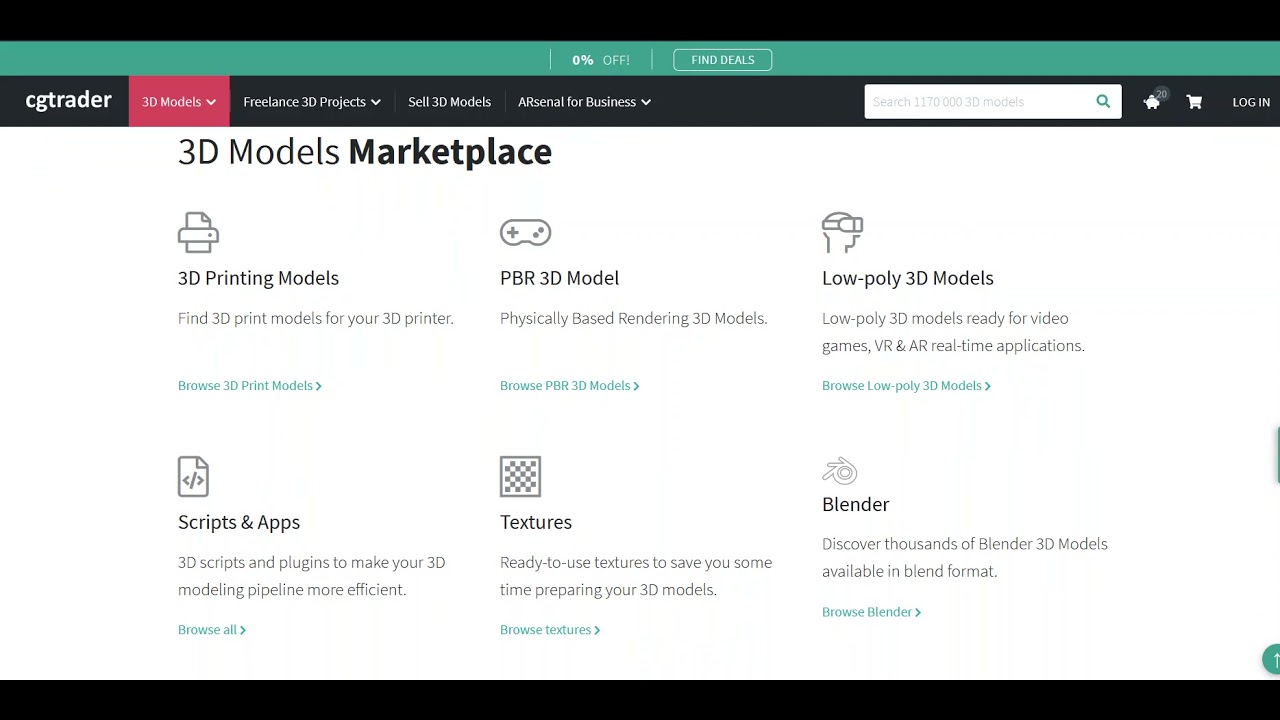Click the Scripts & Apps heading
The width and height of the screenshot is (1280, 720).
point(239,522)
